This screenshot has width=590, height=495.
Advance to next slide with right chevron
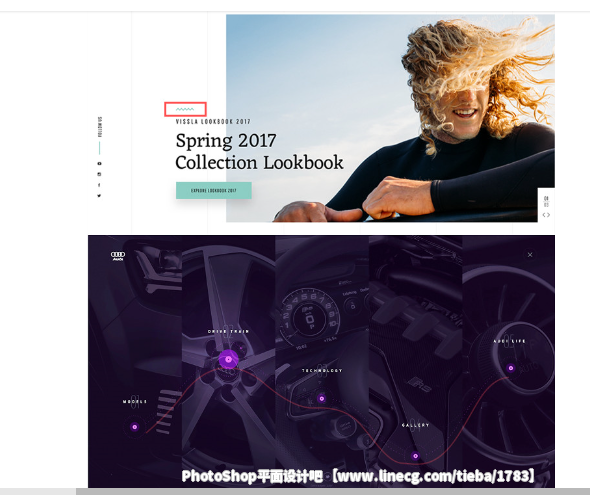tap(549, 215)
